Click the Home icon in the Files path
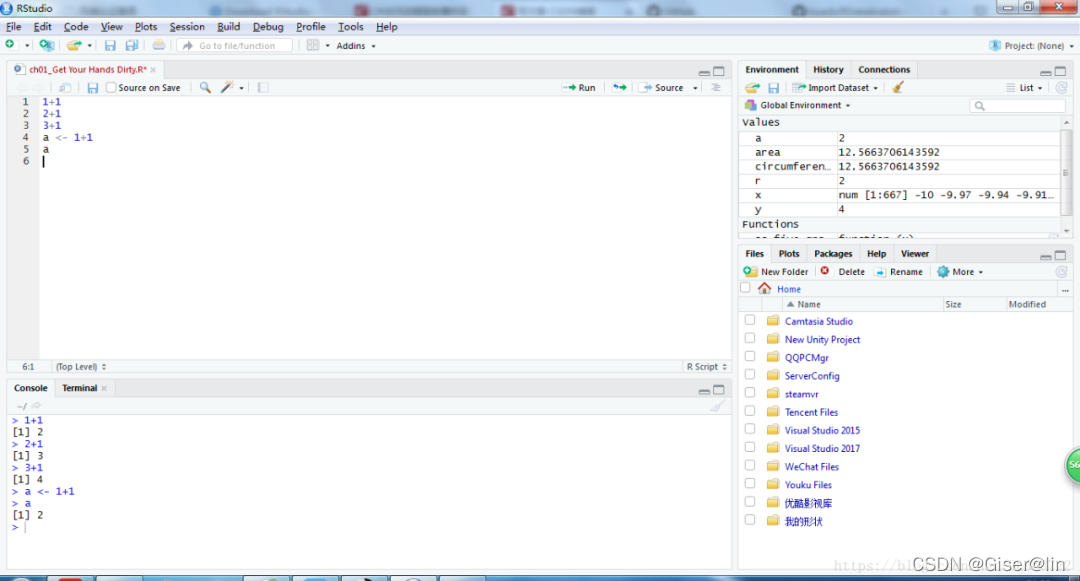This screenshot has width=1080, height=581. 765,288
